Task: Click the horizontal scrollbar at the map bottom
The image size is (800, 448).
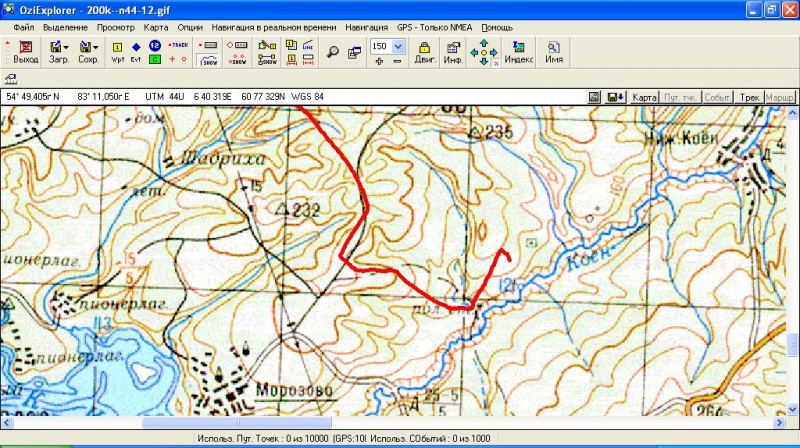Action: pyautogui.click(x=400, y=423)
